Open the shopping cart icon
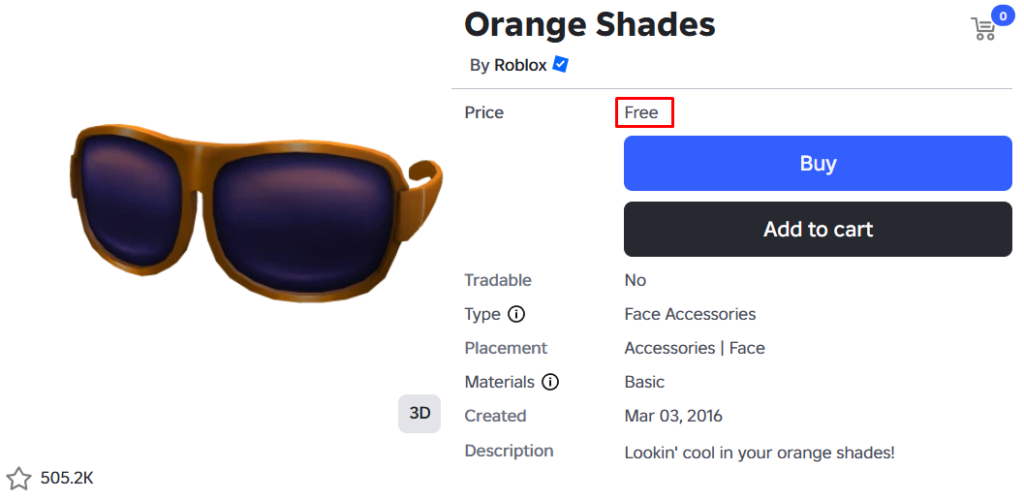 (x=984, y=29)
